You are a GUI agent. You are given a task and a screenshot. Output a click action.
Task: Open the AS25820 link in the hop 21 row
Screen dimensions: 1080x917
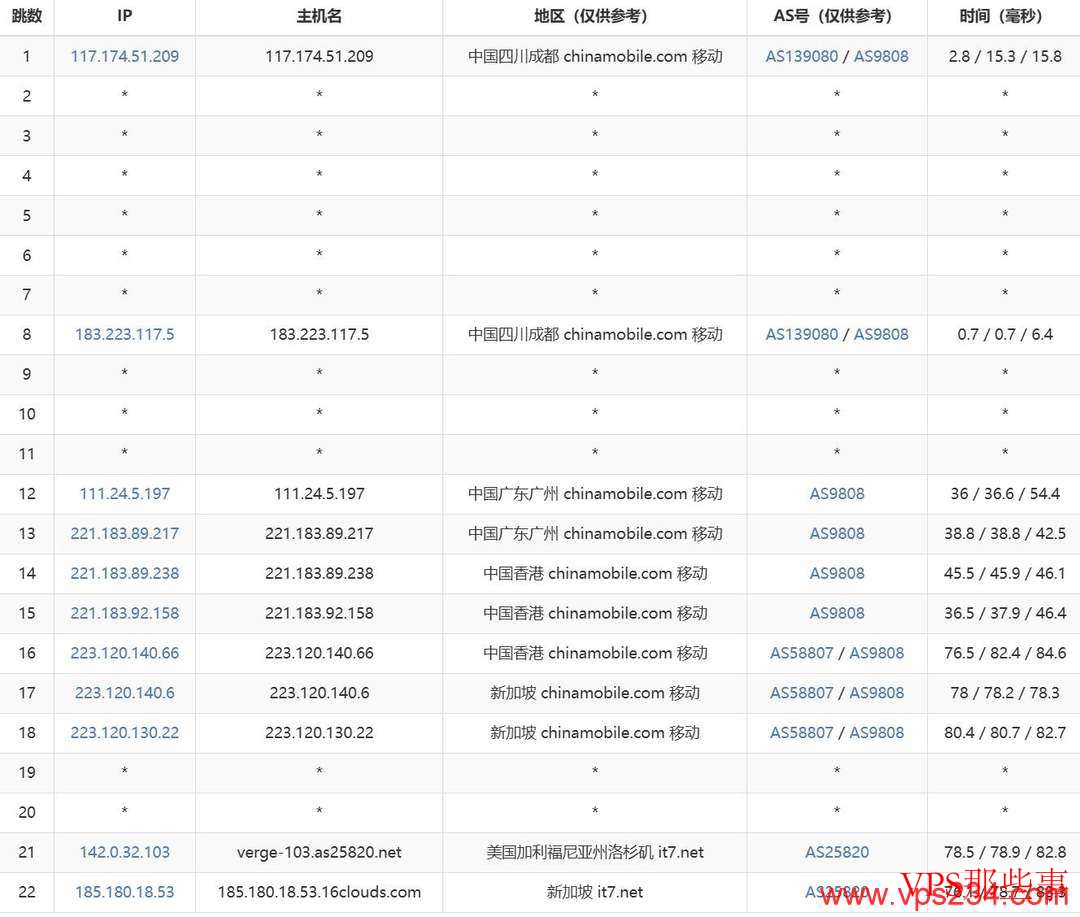tap(837, 852)
